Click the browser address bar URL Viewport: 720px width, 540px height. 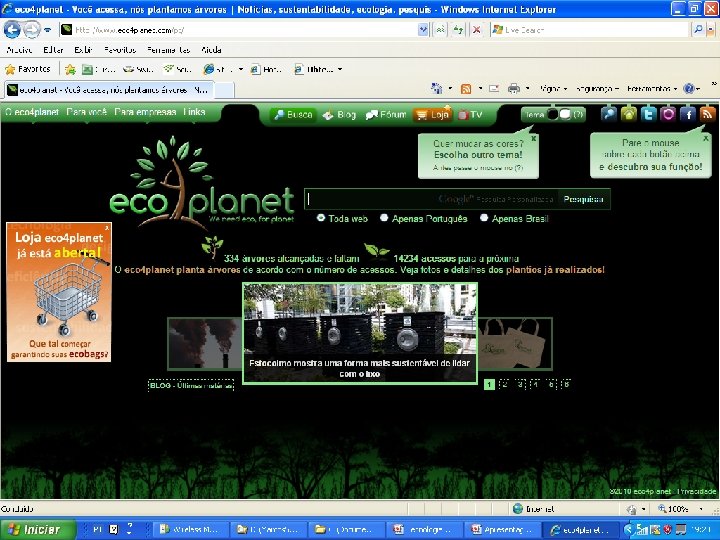click(239, 30)
